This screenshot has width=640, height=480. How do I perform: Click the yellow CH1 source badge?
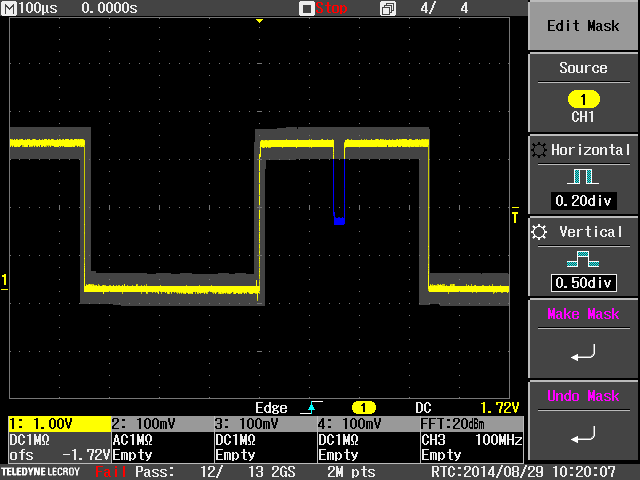click(583, 99)
